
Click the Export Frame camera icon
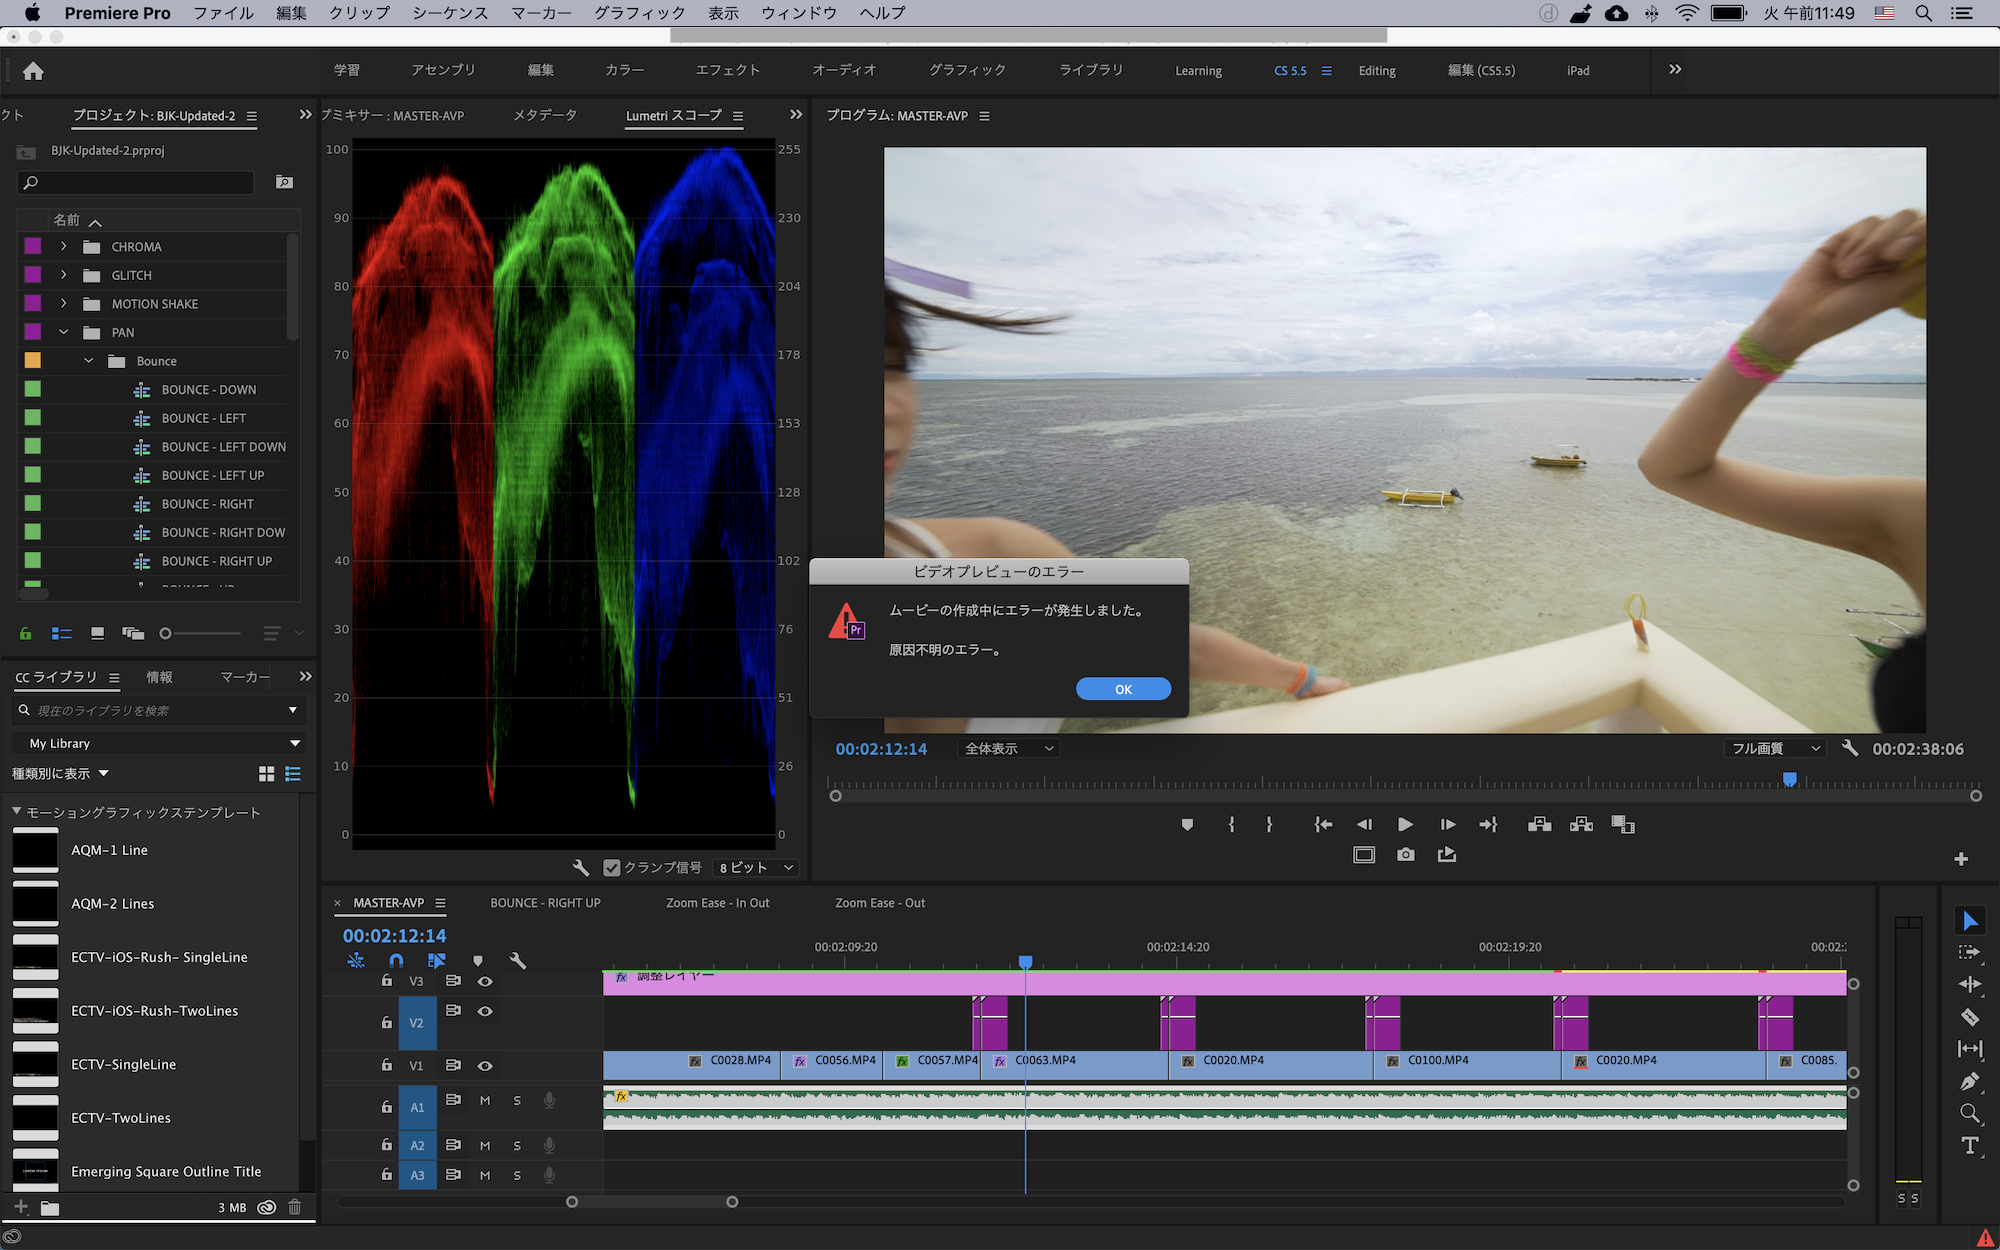[x=1405, y=855]
